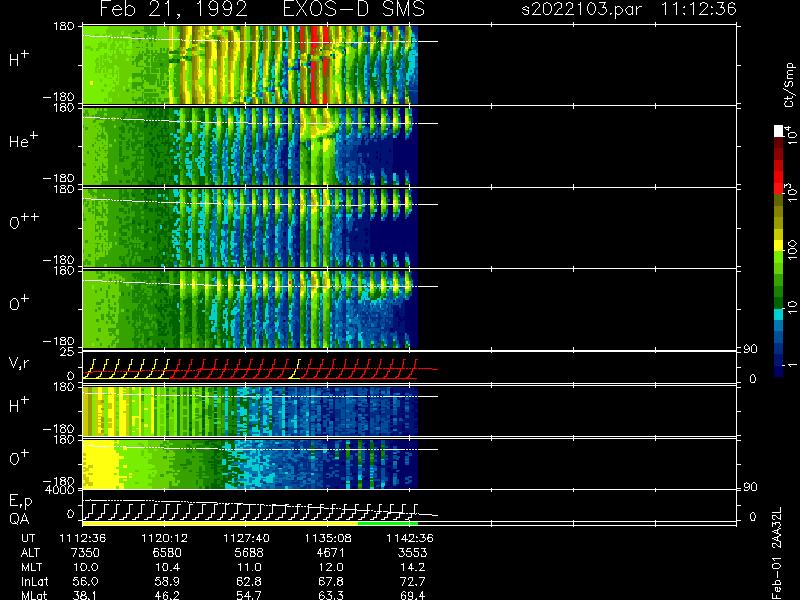
Task: Click the InLat value '72.7'
Action: [412, 581]
